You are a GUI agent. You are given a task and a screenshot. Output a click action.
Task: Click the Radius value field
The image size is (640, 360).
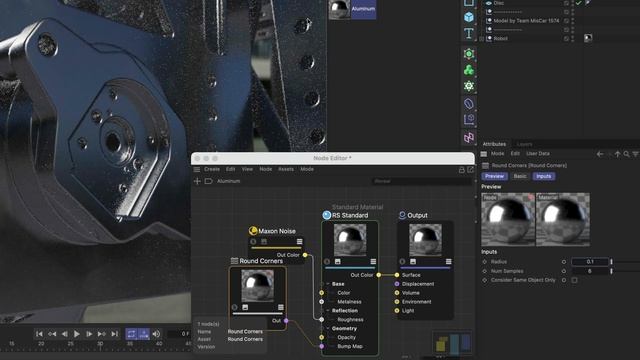pos(590,262)
